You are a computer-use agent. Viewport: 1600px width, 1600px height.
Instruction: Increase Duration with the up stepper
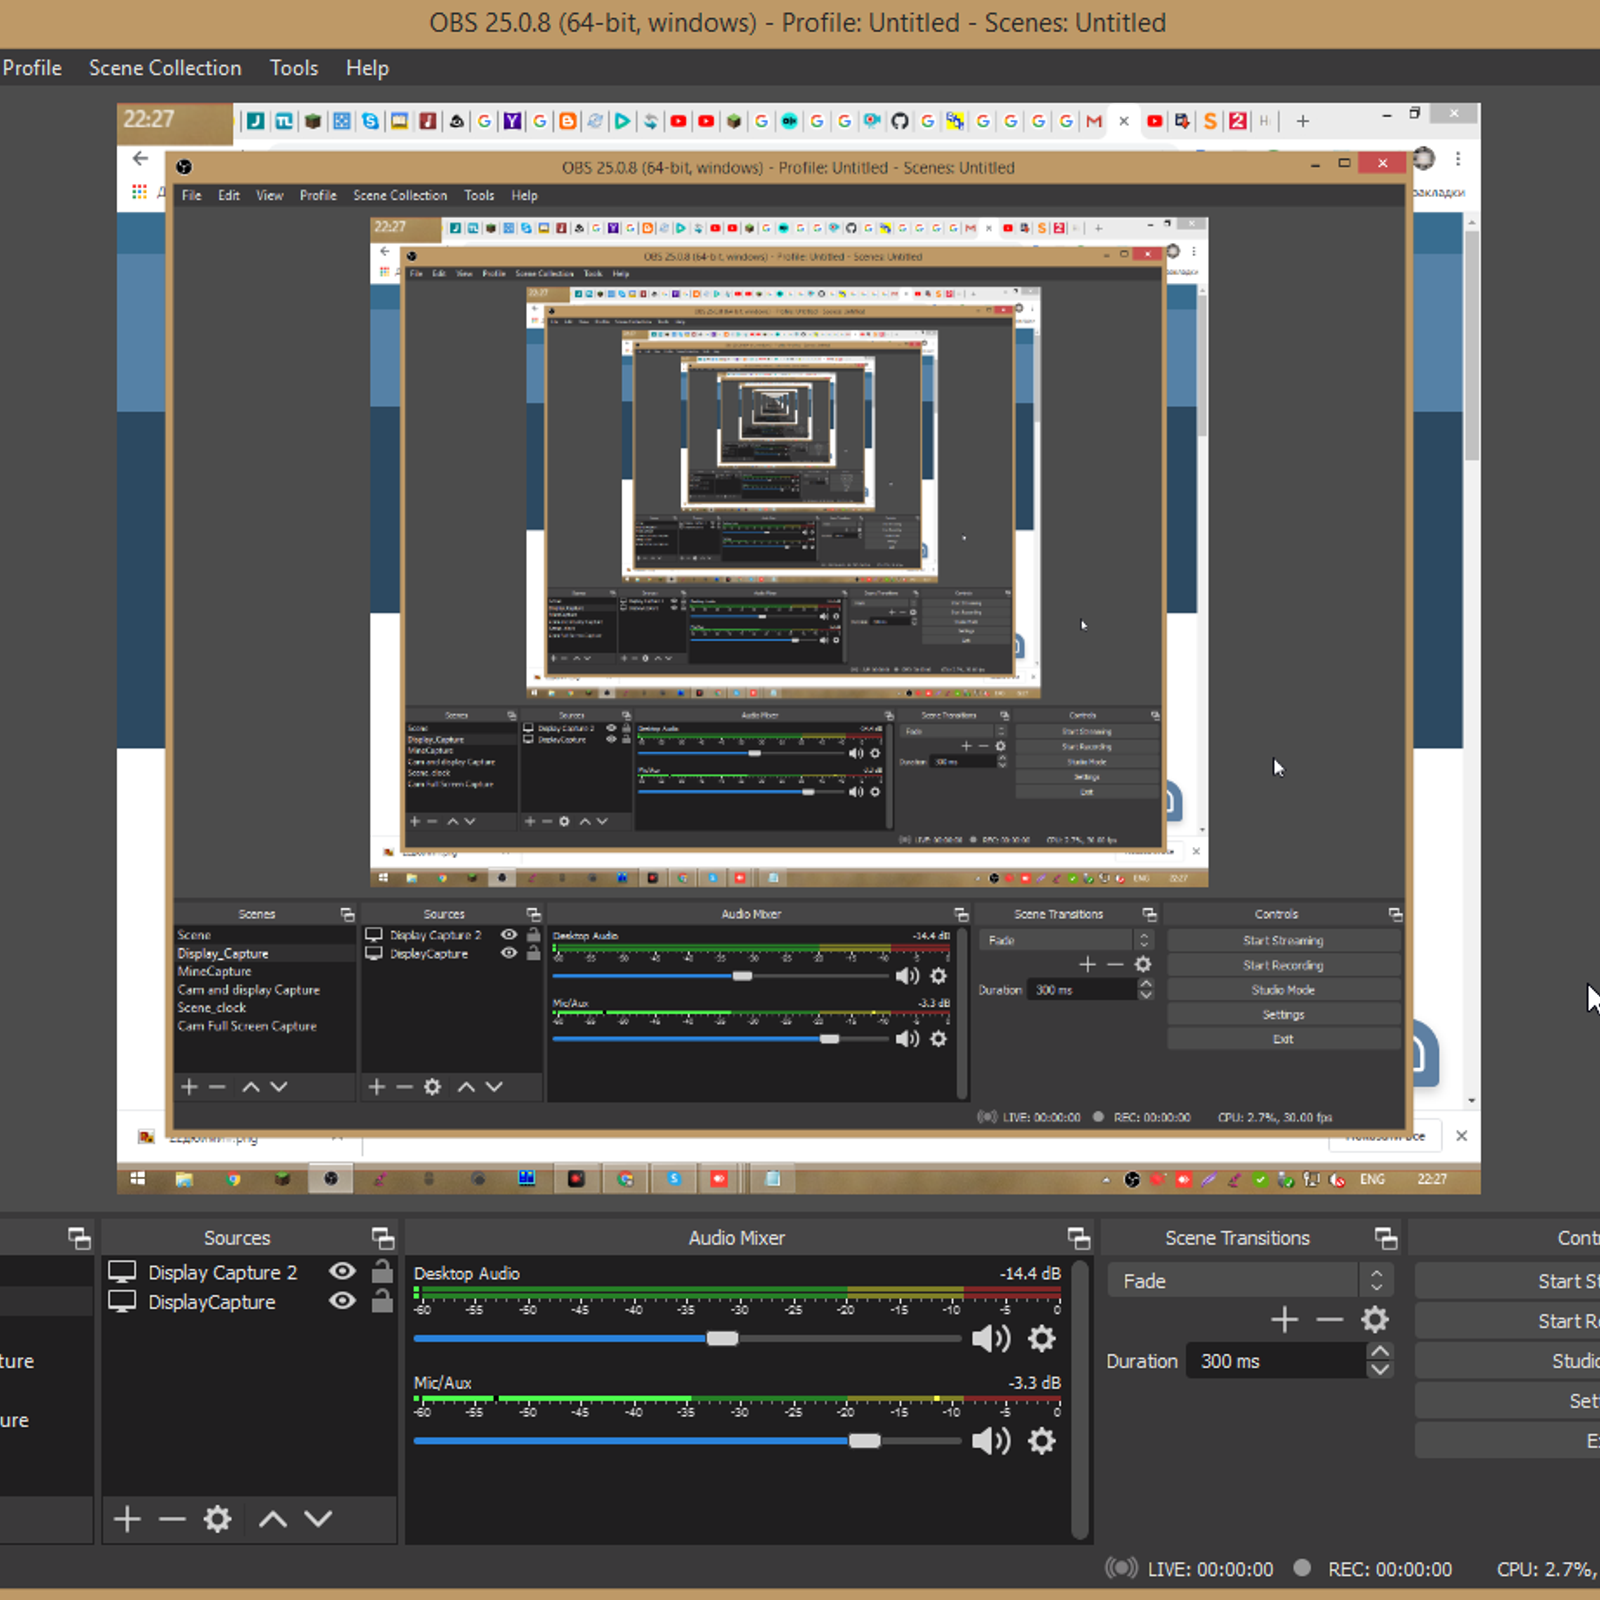(1380, 1351)
